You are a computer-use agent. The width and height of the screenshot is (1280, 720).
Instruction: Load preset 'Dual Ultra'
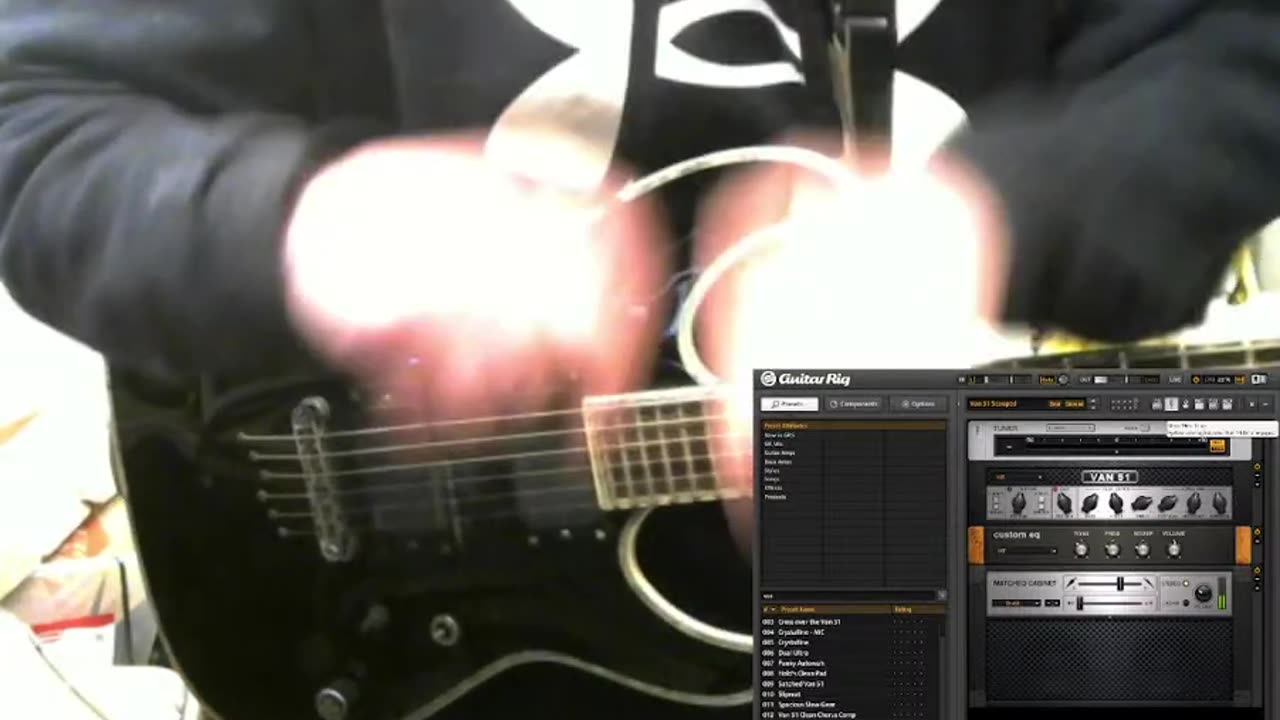click(x=792, y=653)
